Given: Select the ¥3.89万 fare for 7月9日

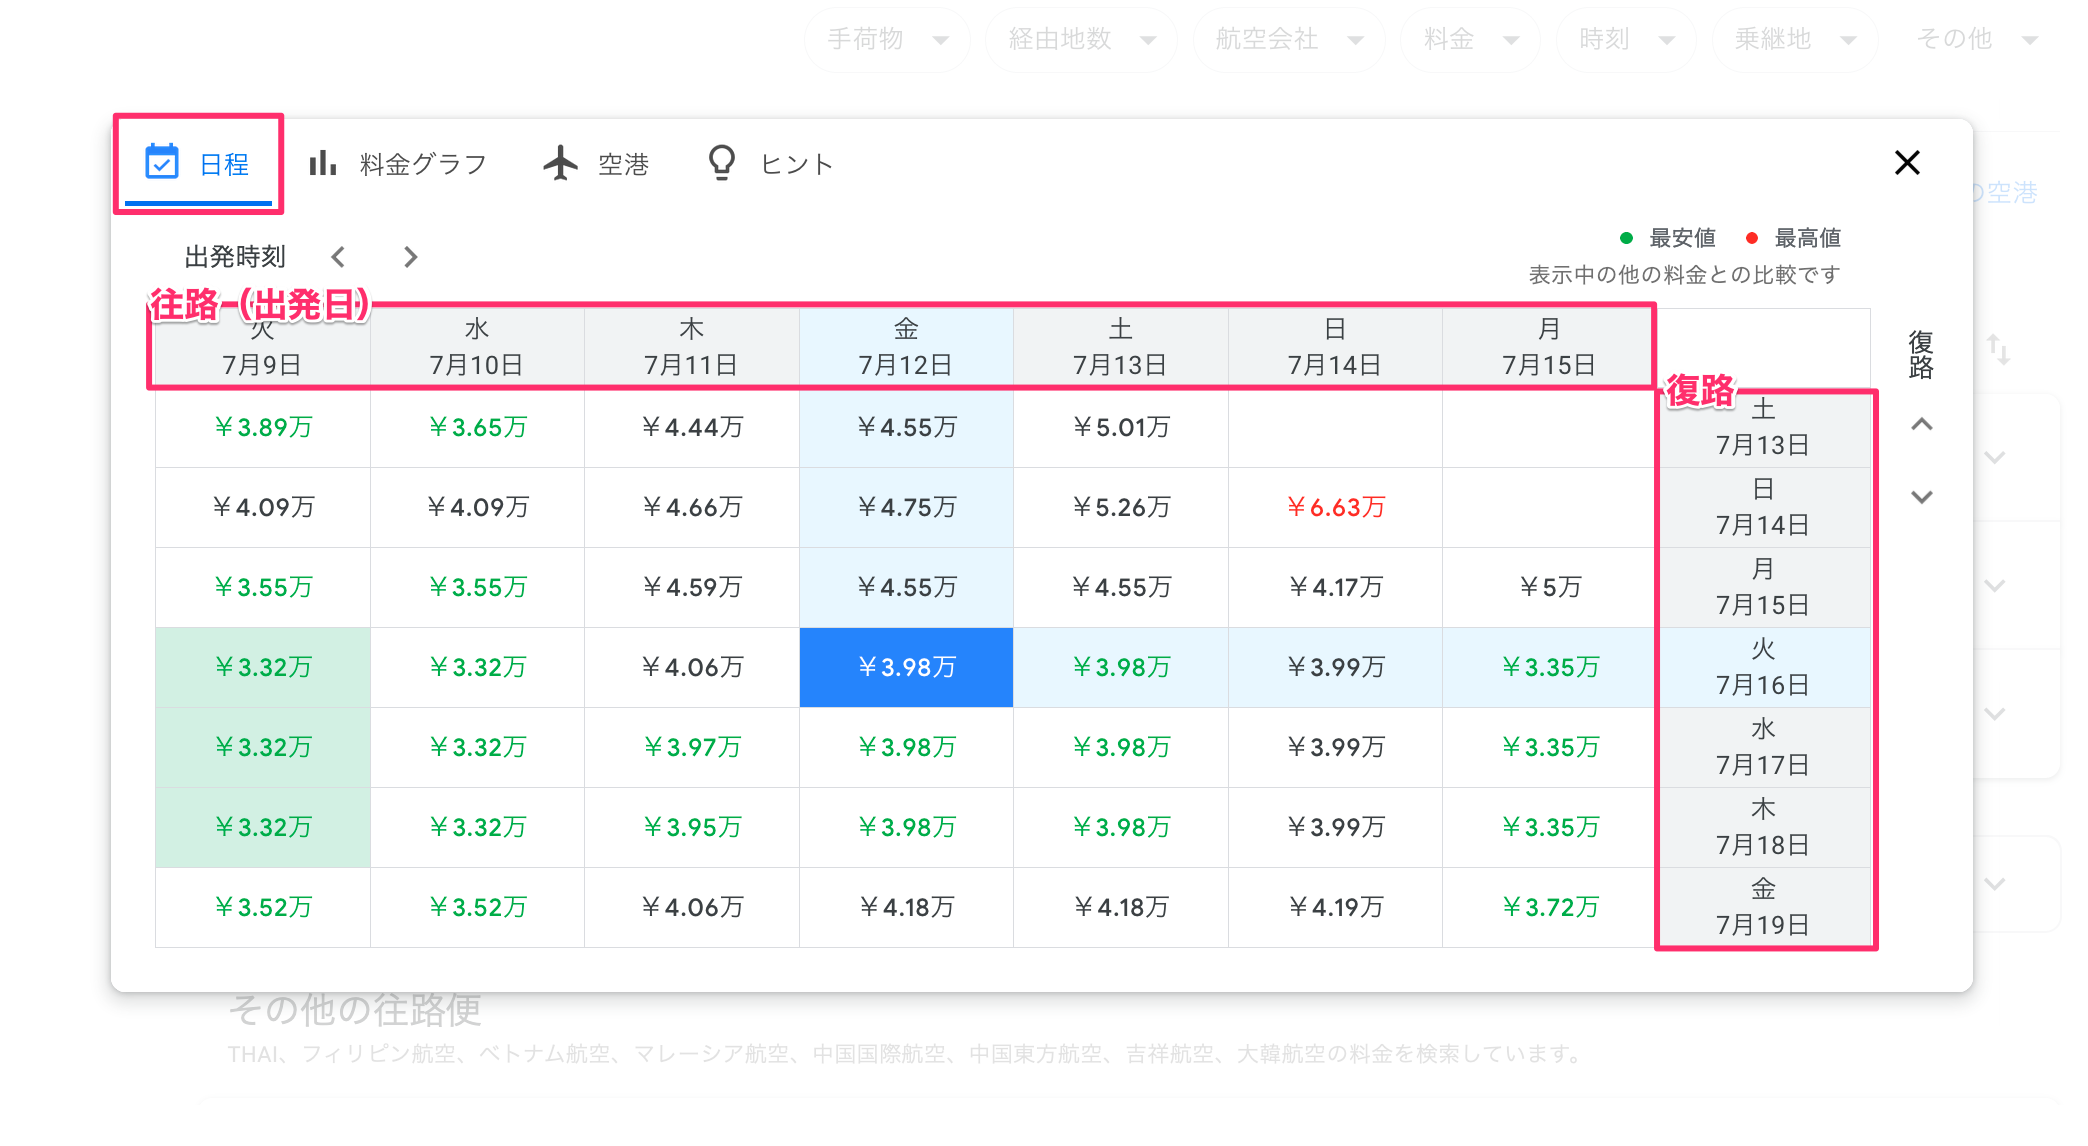Looking at the screenshot, I should [x=263, y=427].
